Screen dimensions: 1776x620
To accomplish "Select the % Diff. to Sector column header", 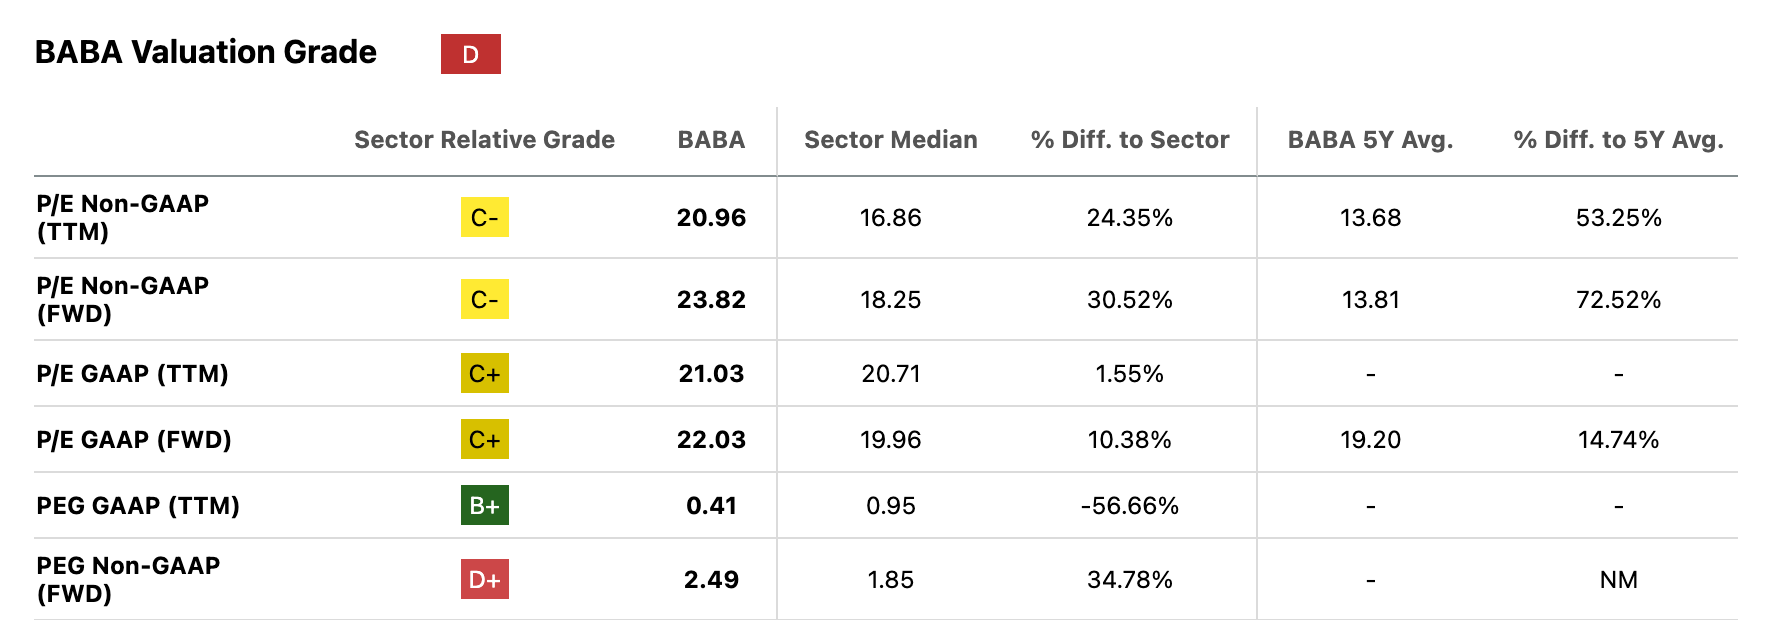I will 1130,140.
